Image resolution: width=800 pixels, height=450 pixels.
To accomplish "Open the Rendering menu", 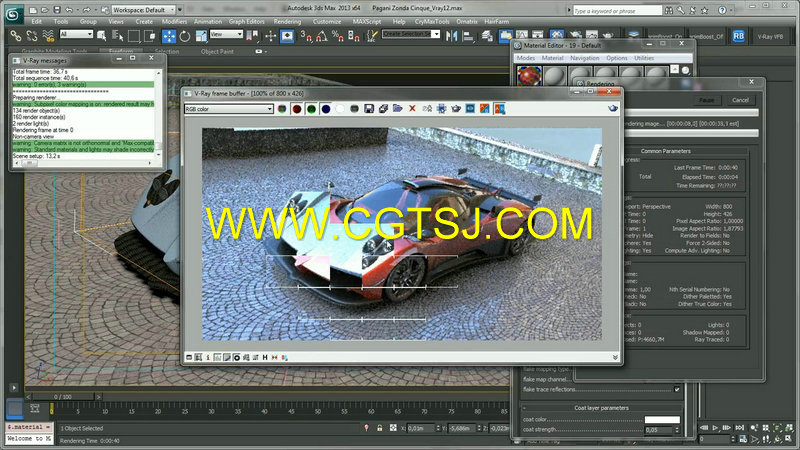I will coord(287,21).
